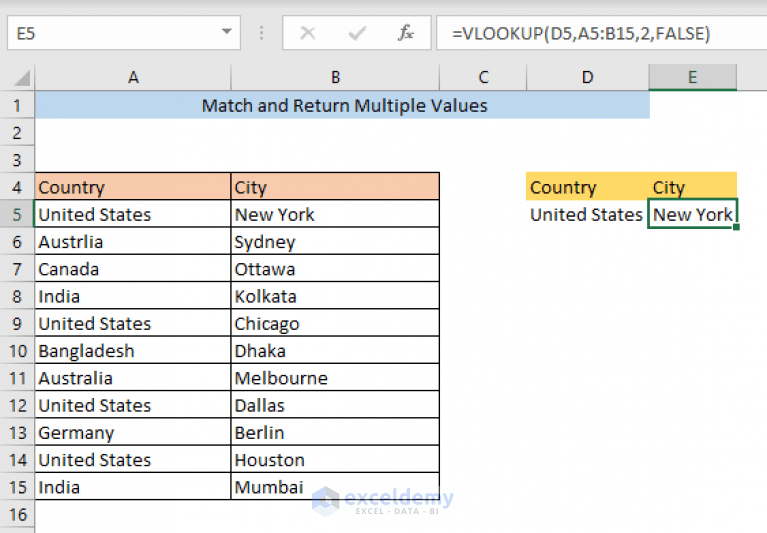Click the formula bar with VLOOKUP formula

pyautogui.click(x=601, y=33)
